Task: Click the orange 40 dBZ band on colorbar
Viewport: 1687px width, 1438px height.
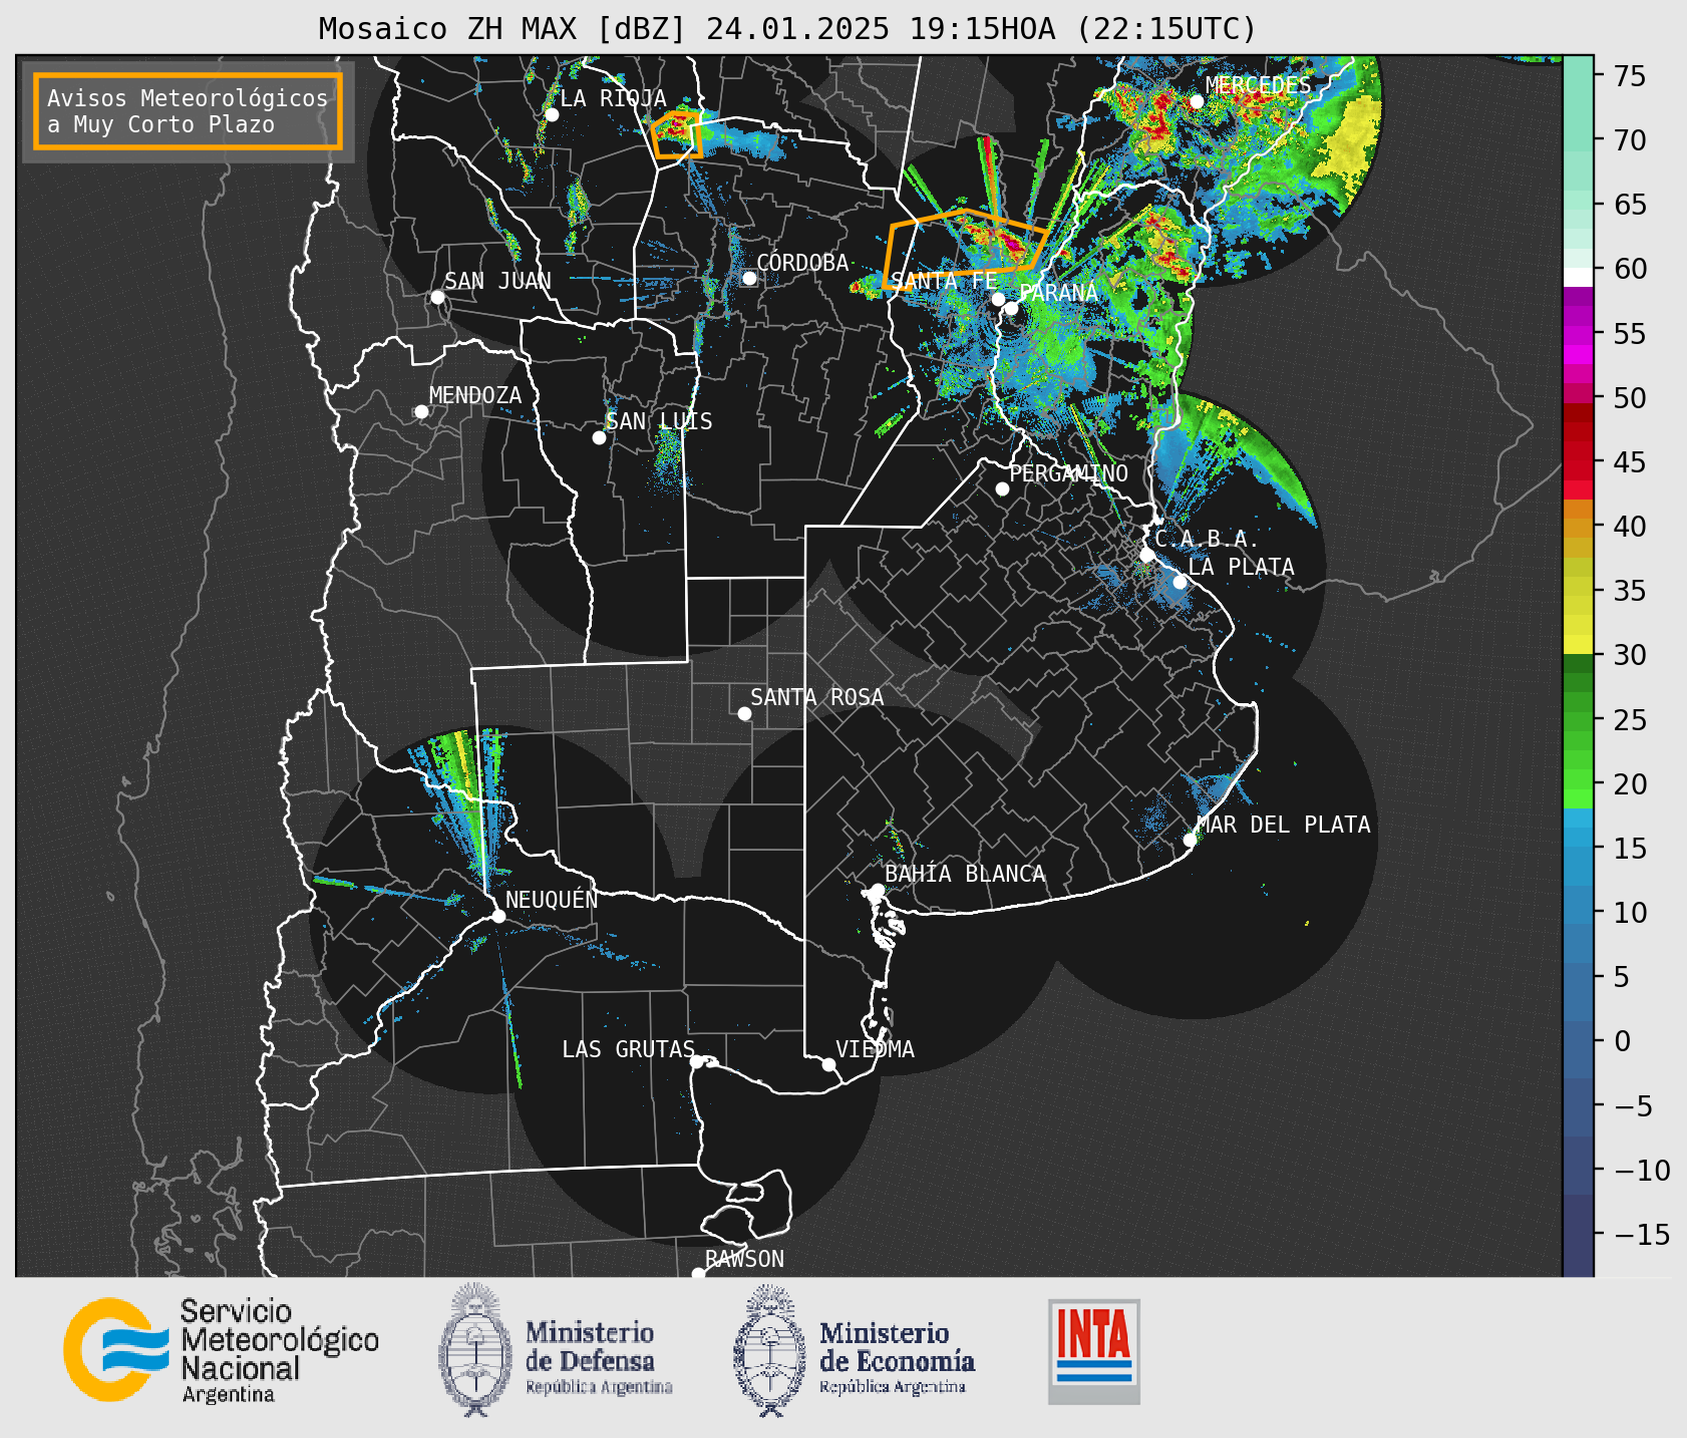Action: point(1578,526)
